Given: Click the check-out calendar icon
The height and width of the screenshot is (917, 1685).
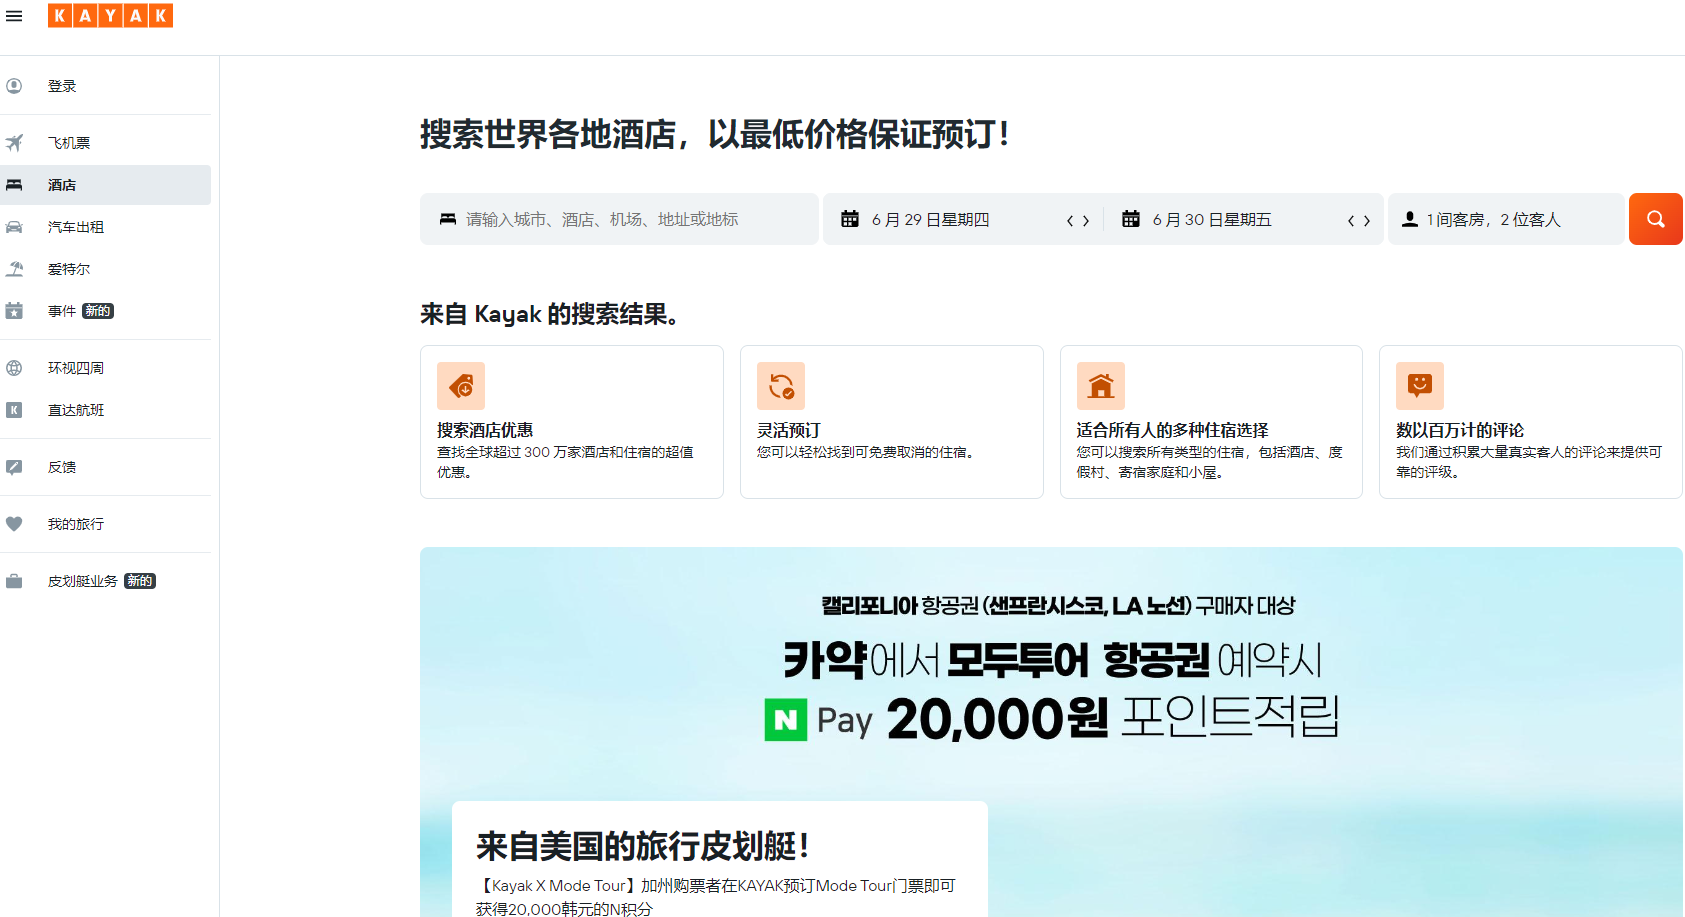Looking at the screenshot, I should (1131, 219).
